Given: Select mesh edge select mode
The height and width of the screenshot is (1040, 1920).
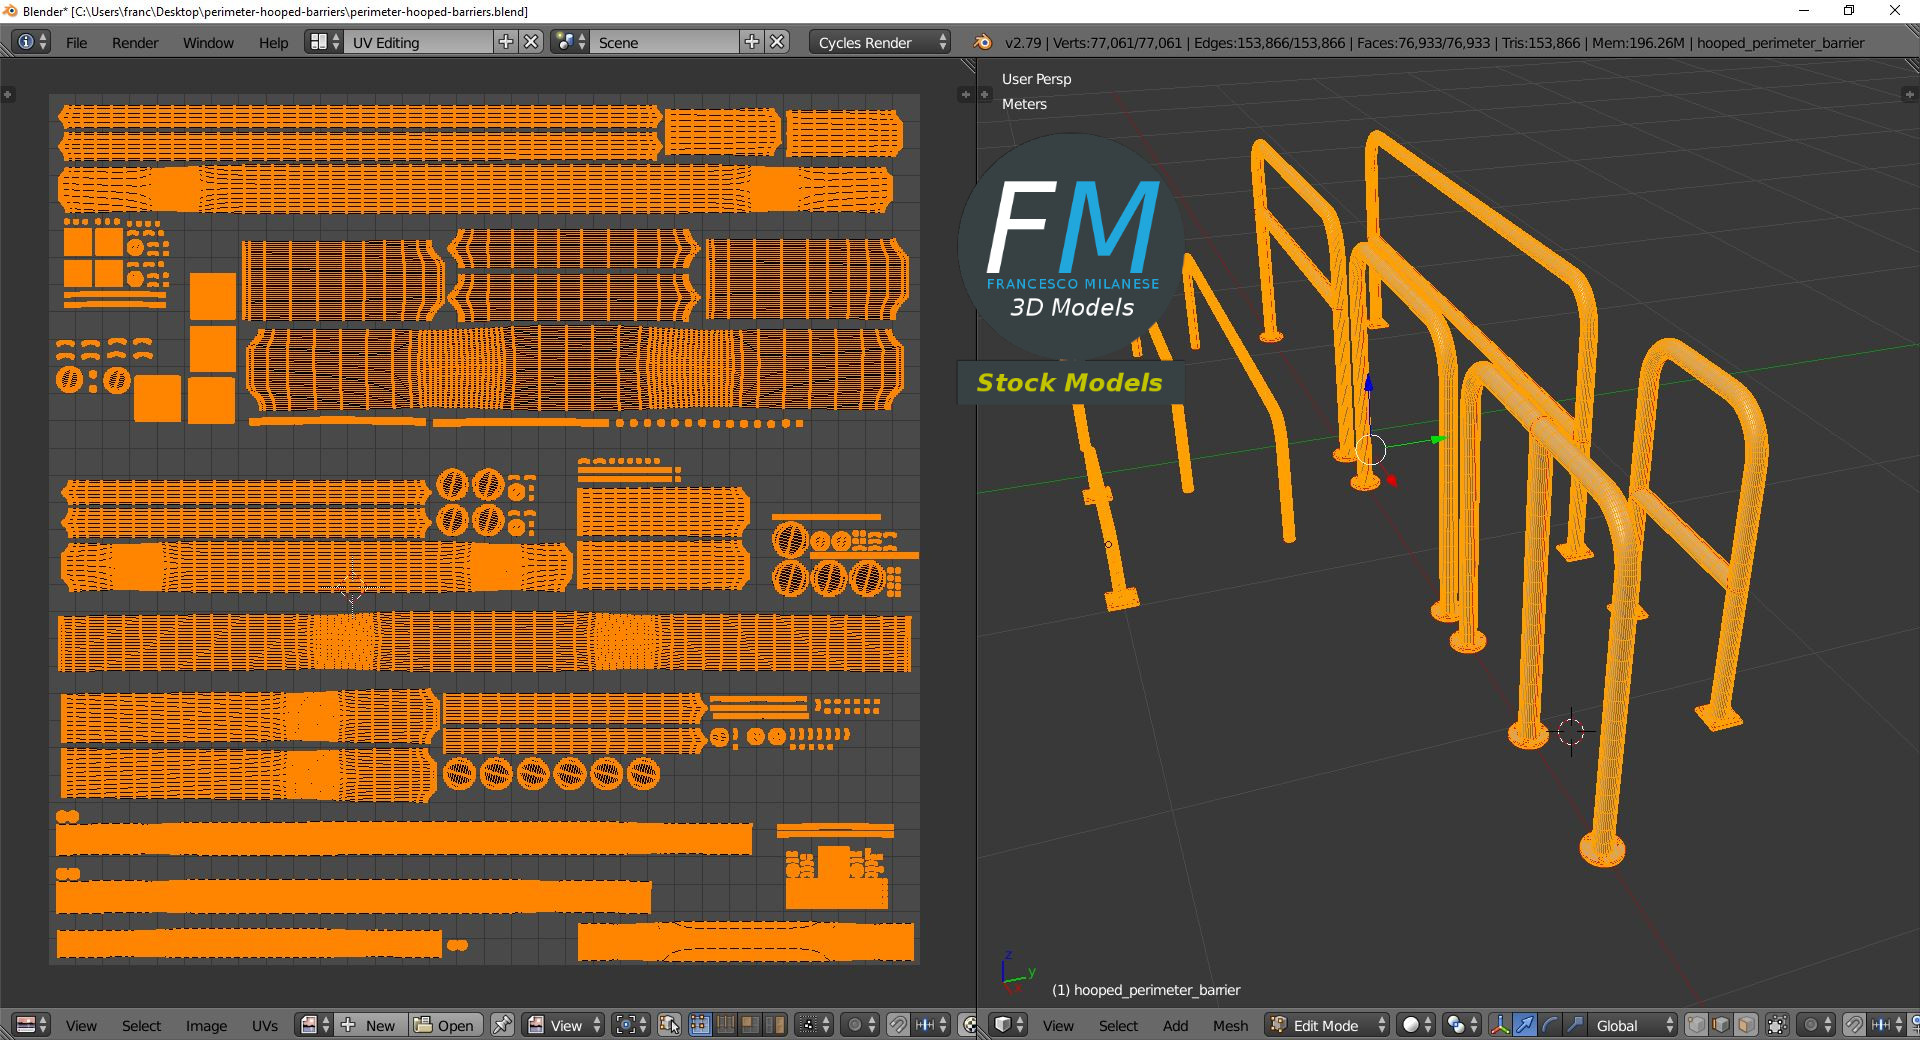Looking at the screenshot, I should pos(1721,1025).
